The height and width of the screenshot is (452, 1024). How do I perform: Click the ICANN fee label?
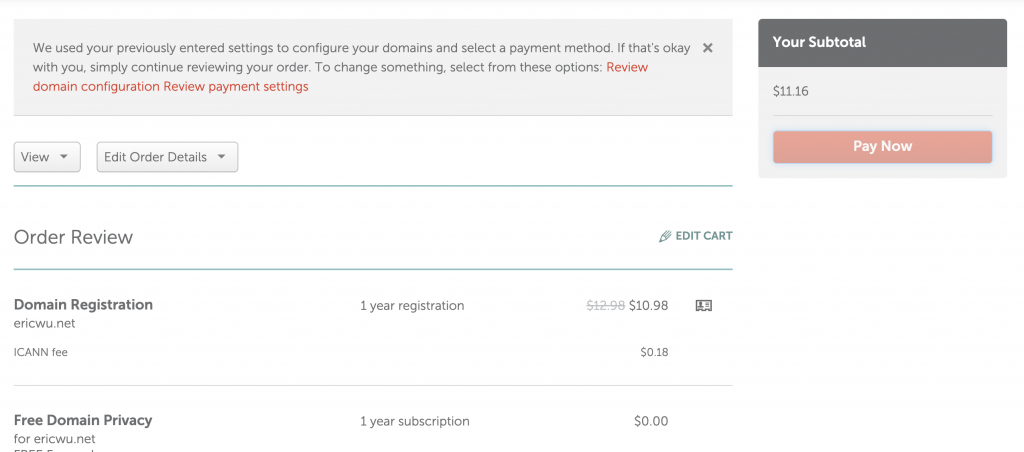[41, 352]
